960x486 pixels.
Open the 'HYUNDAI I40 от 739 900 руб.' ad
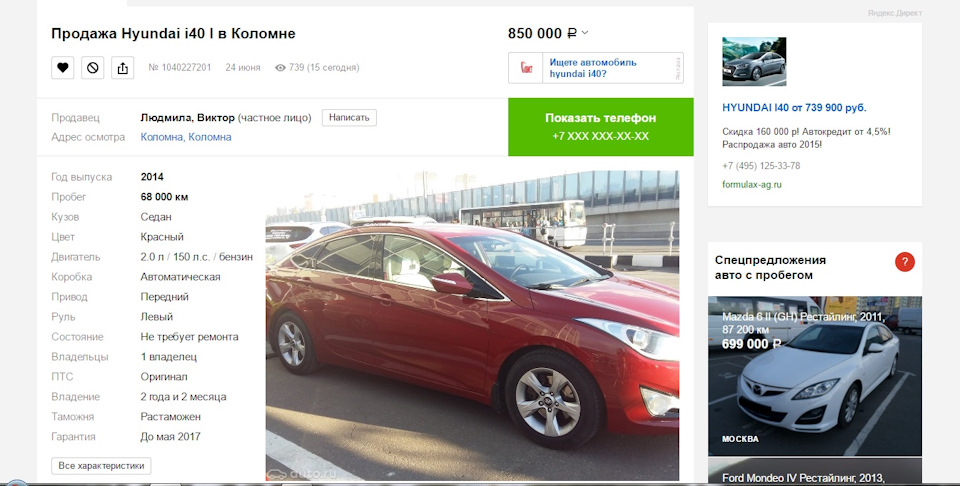click(x=794, y=108)
